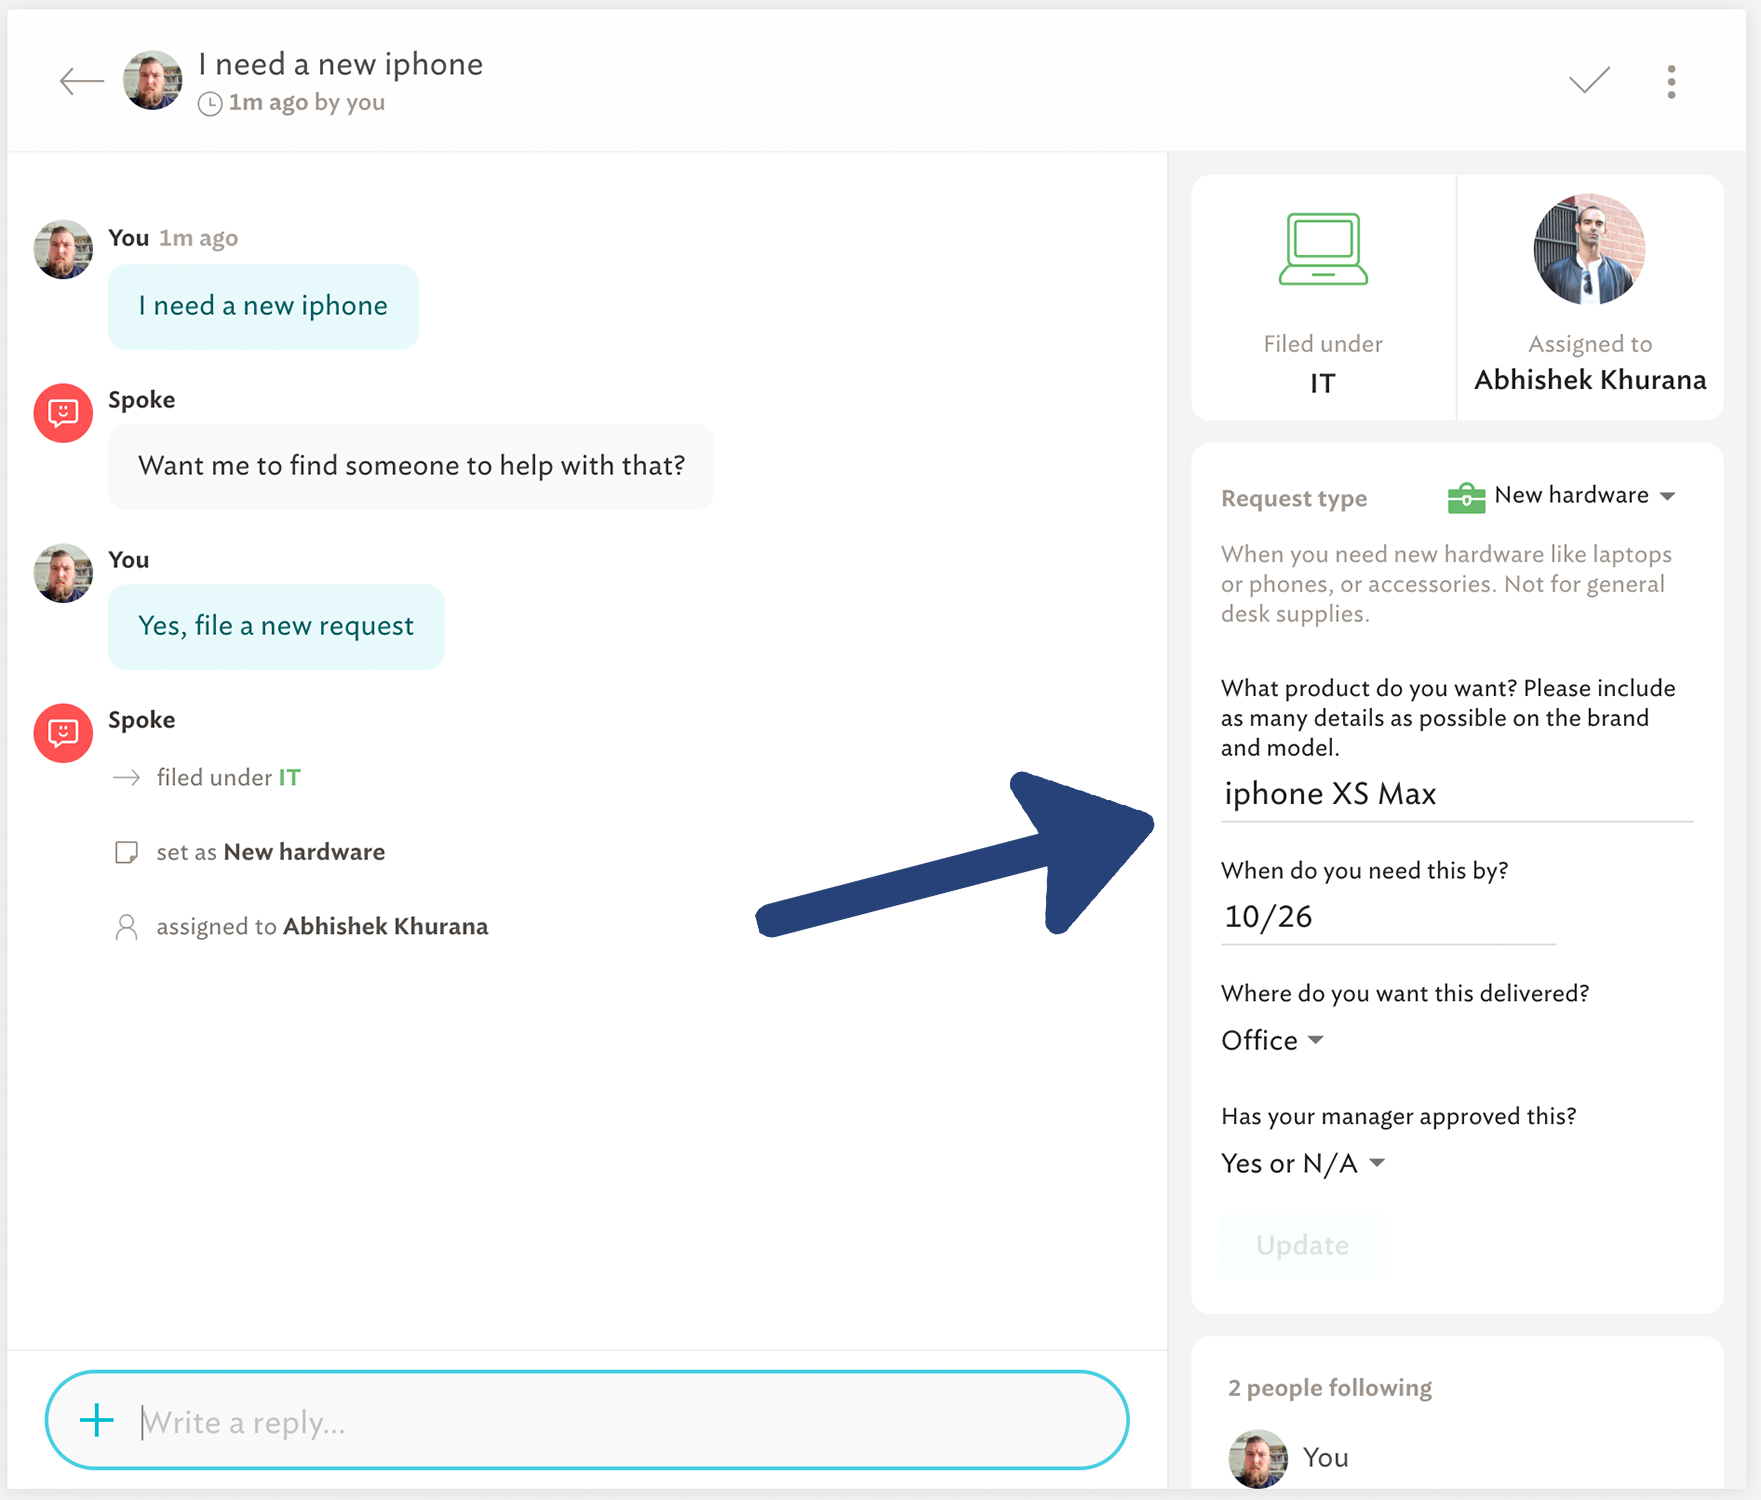Viewport: 1761px width, 1500px height.
Task: Click the green toolbox icon beside New hardware
Action: pos(1466,497)
